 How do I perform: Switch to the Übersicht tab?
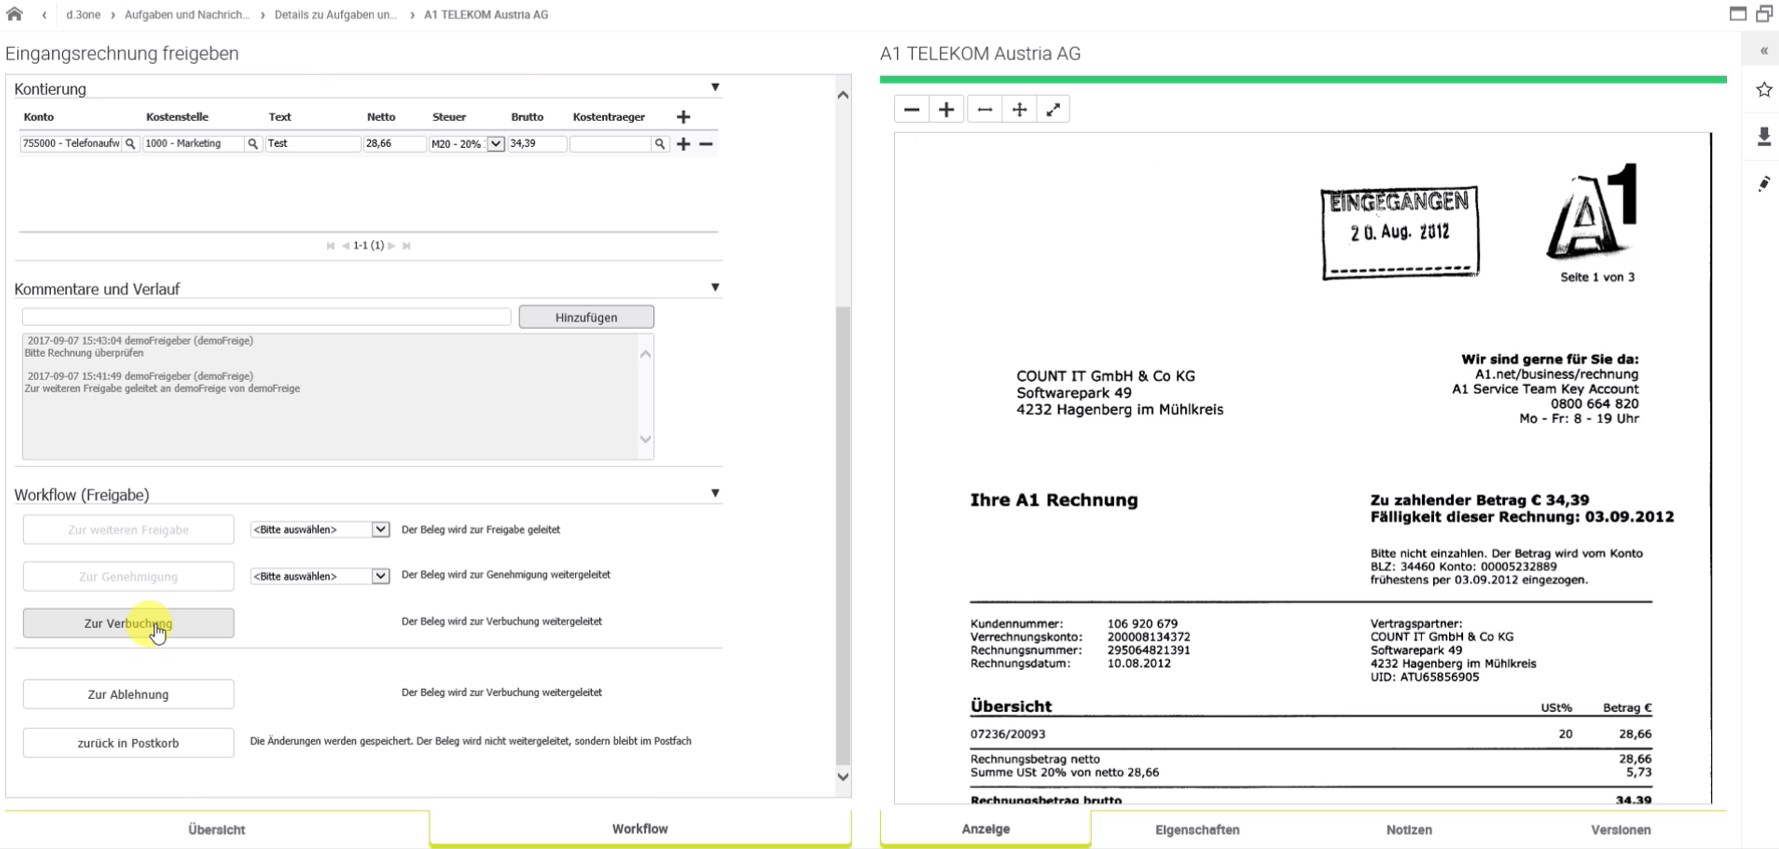coord(217,829)
